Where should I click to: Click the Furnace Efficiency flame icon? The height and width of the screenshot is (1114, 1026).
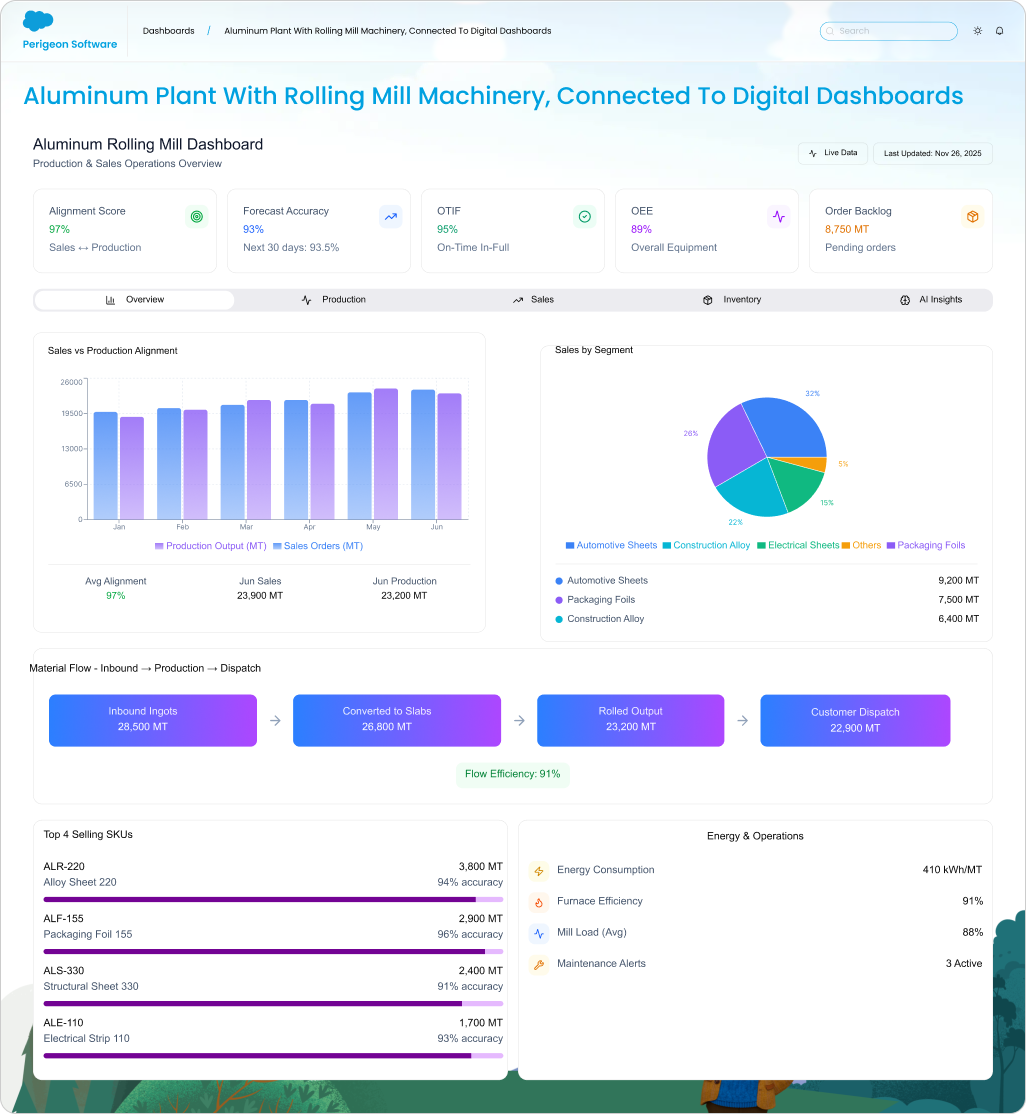[x=539, y=902]
